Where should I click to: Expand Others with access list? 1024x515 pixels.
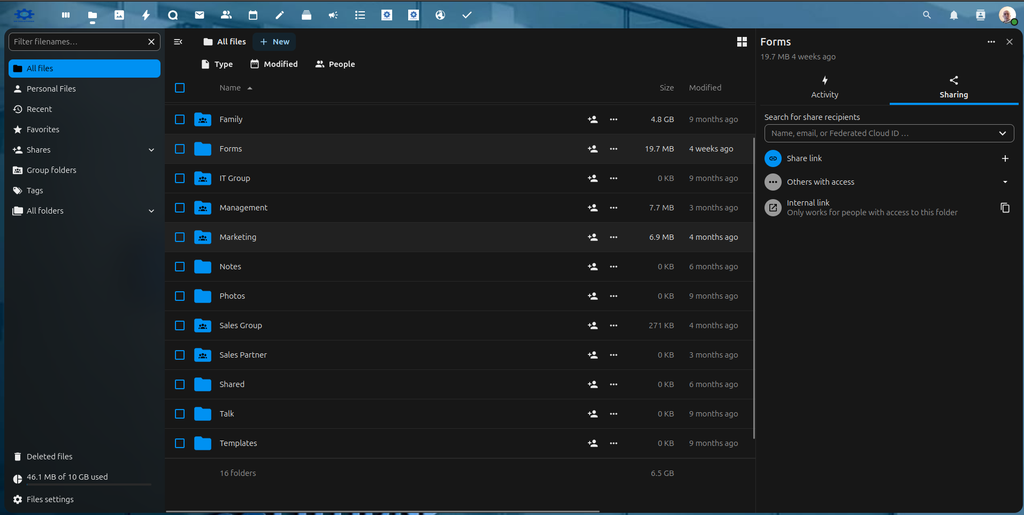click(x=1005, y=182)
